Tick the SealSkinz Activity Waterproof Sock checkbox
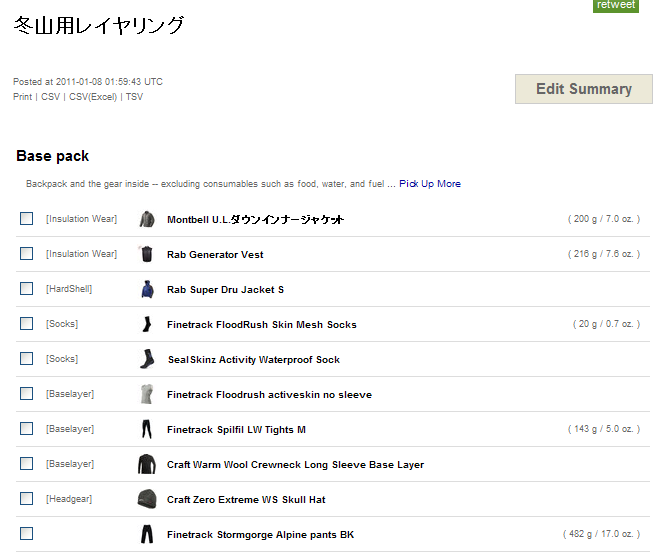 26,359
